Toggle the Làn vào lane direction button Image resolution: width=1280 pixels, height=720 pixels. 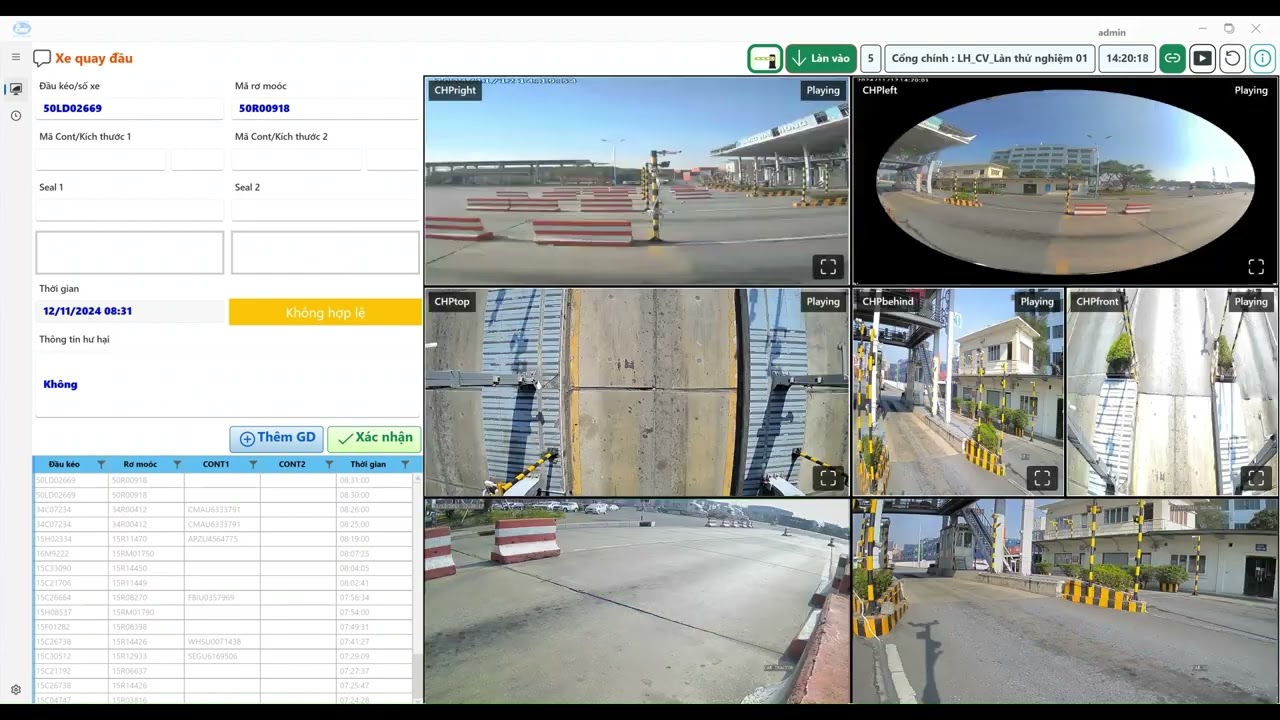(821, 59)
